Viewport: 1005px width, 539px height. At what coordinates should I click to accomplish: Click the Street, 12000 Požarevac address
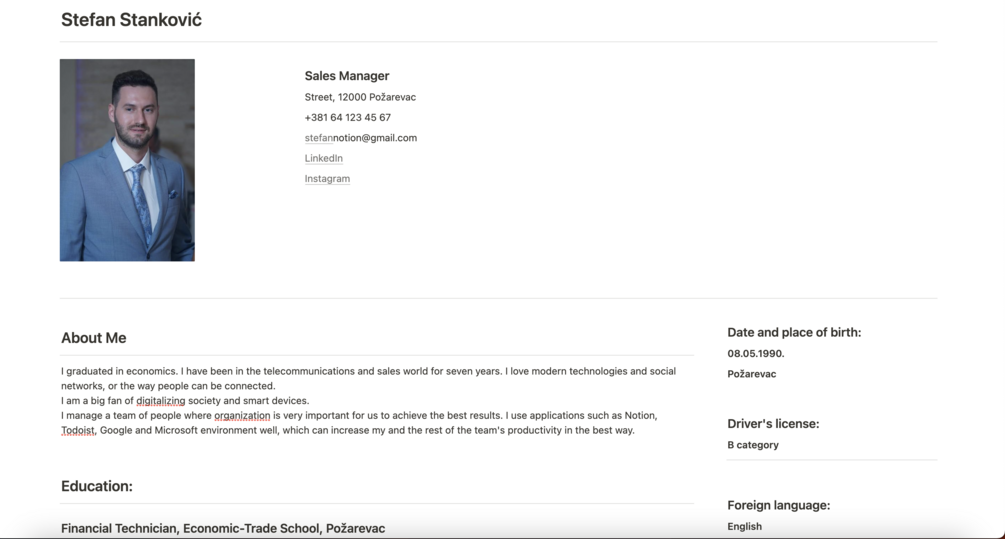(360, 97)
